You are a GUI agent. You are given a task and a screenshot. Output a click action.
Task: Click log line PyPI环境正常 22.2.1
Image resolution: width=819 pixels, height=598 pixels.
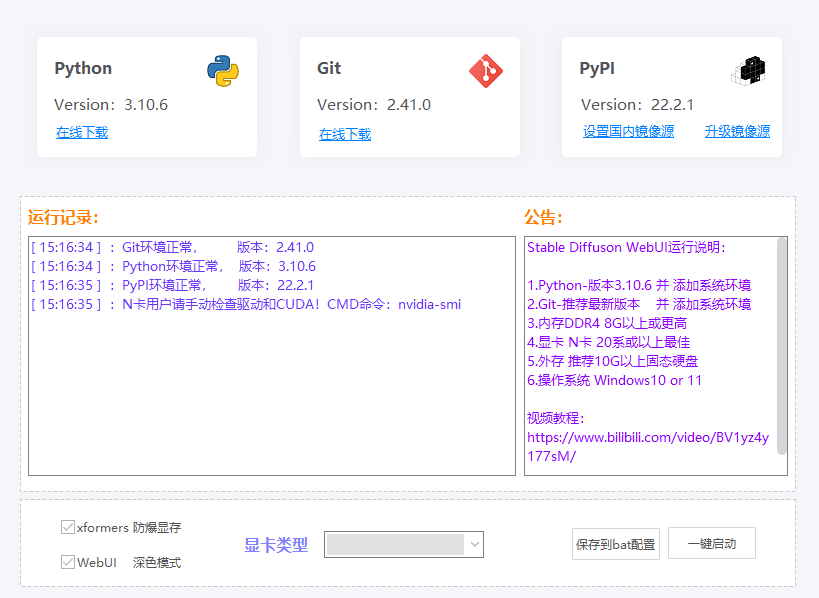(x=172, y=285)
